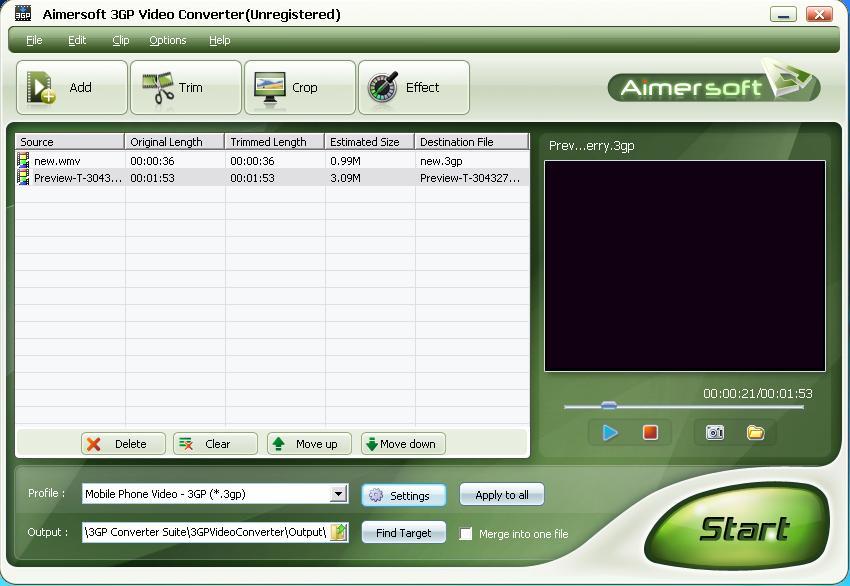
Task: Open the Trim tool
Action: (x=184, y=87)
